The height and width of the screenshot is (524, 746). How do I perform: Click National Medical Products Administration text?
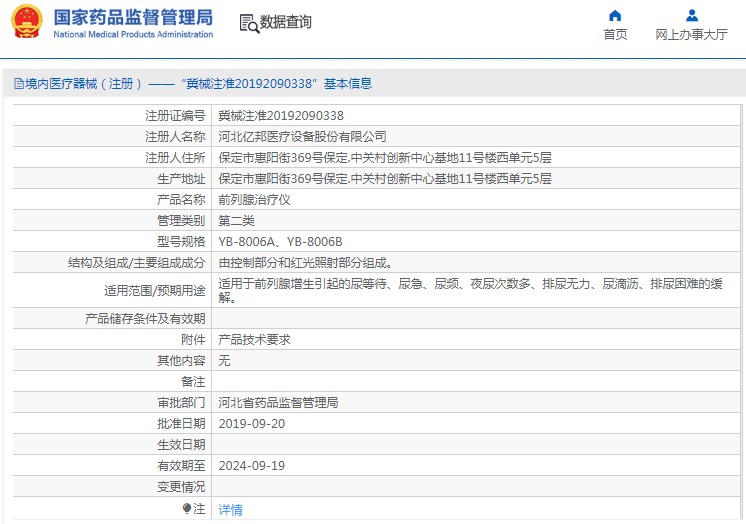pyautogui.click(x=133, y=34)
